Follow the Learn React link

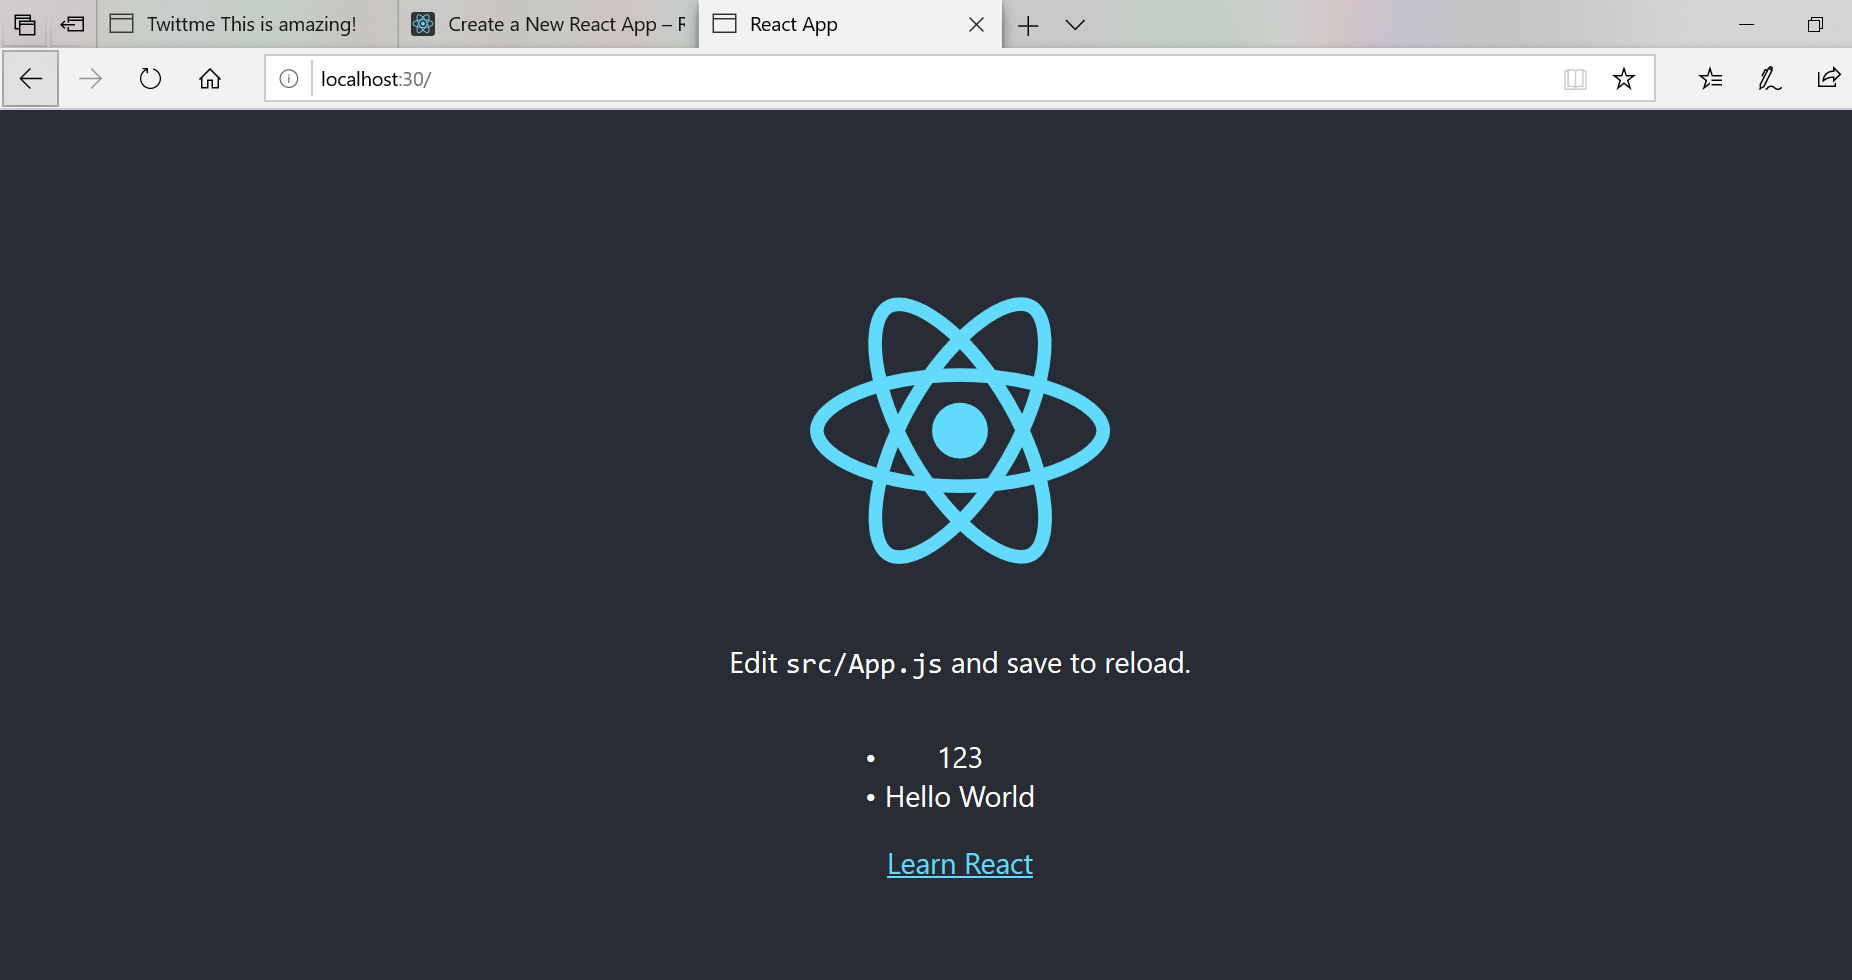coord(960,864)
